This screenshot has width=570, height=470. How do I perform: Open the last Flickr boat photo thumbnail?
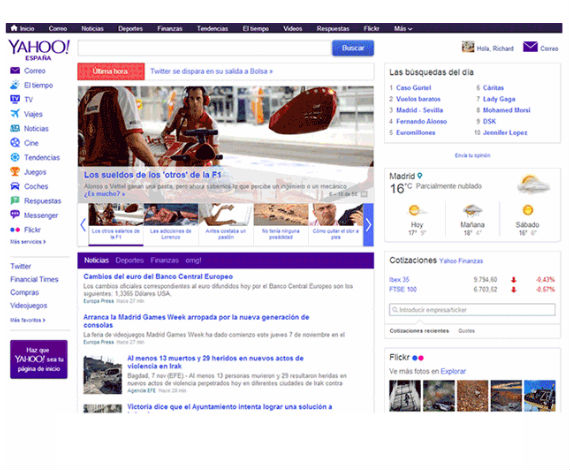tap(539, 395)
